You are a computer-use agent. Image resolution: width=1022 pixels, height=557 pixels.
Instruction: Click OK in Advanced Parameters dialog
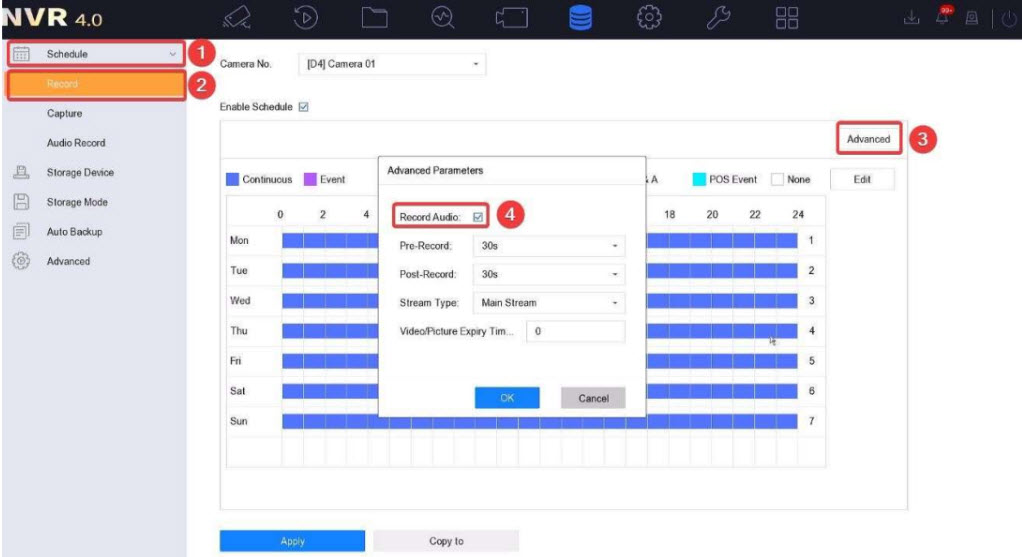pos(506,398)
